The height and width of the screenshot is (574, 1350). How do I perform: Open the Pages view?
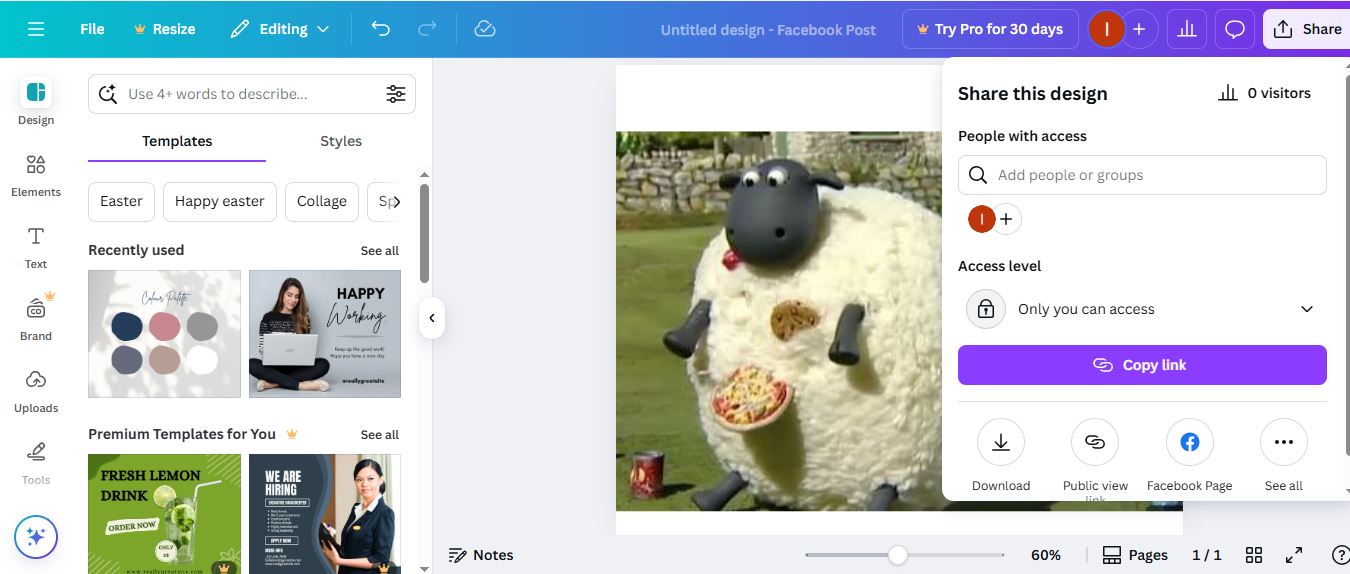pos(1135,555)
